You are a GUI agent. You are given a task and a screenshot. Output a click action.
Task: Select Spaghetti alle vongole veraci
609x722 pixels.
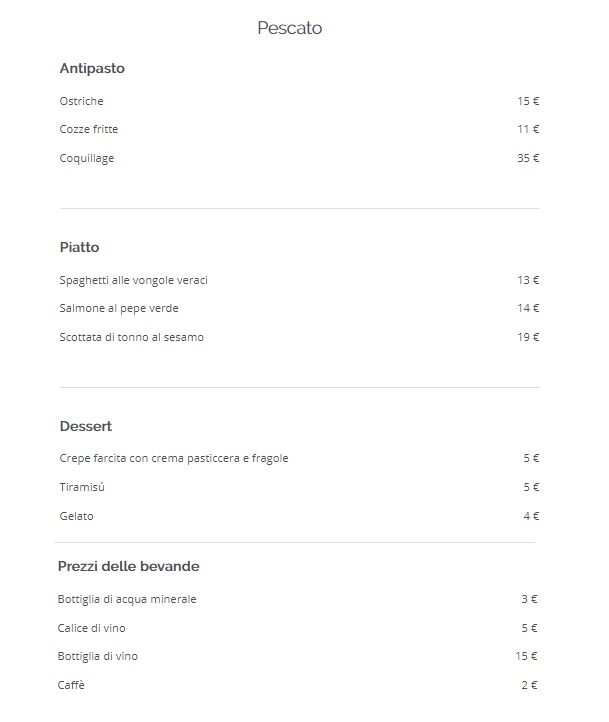pyautogui.click(x=133, y=280)
